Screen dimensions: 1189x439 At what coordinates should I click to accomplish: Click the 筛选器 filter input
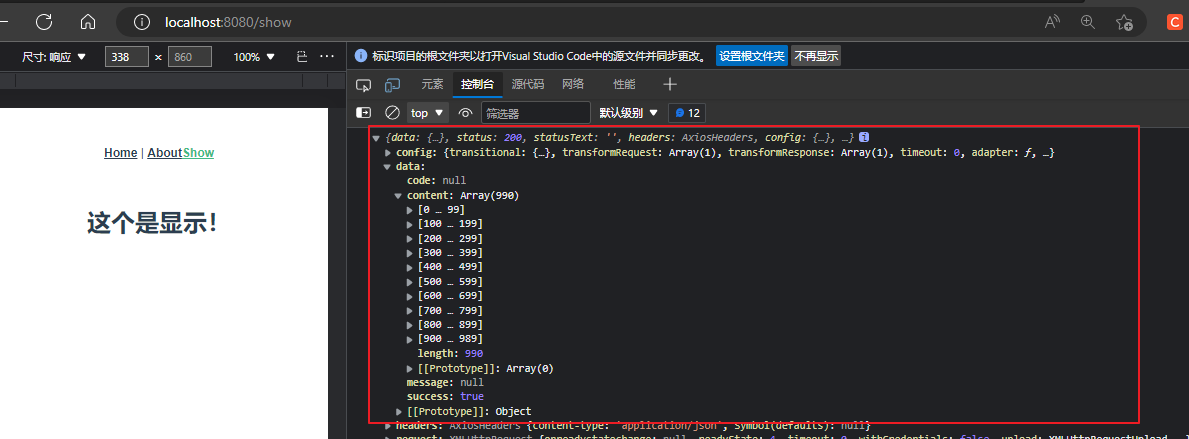click(535, 113)
